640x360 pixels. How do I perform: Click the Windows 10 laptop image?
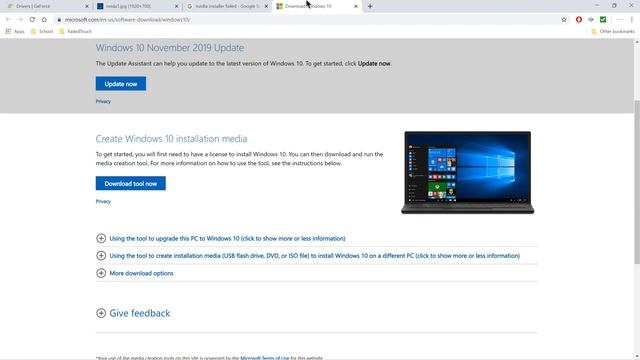click(x=467, y=172)
